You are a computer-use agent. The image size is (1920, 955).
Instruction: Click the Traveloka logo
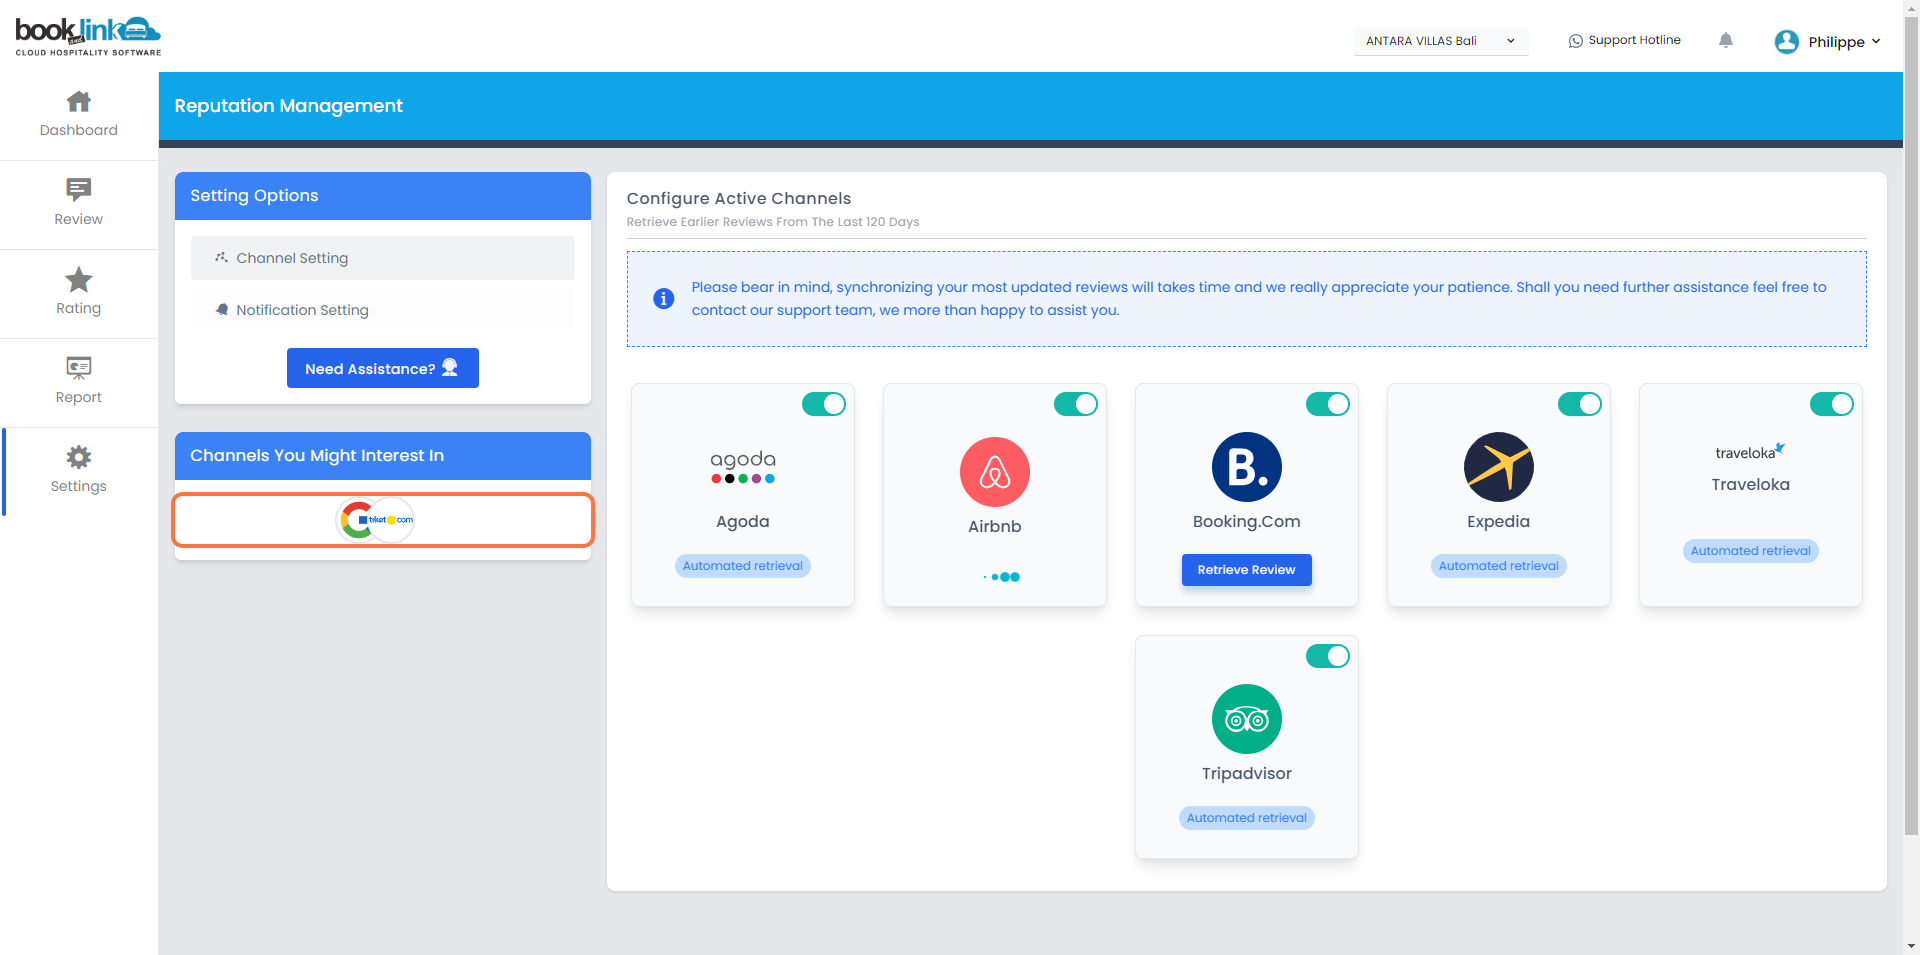1751,452
